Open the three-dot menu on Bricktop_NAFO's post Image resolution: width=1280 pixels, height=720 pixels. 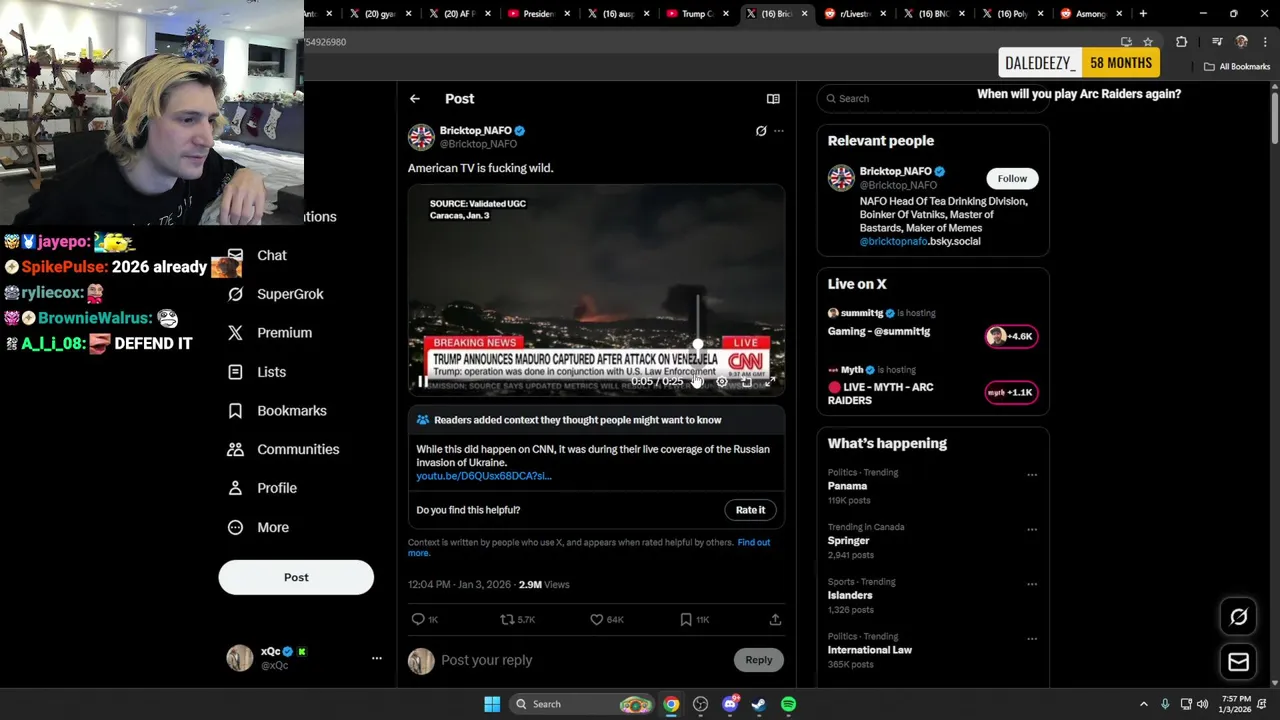[779, 131]
